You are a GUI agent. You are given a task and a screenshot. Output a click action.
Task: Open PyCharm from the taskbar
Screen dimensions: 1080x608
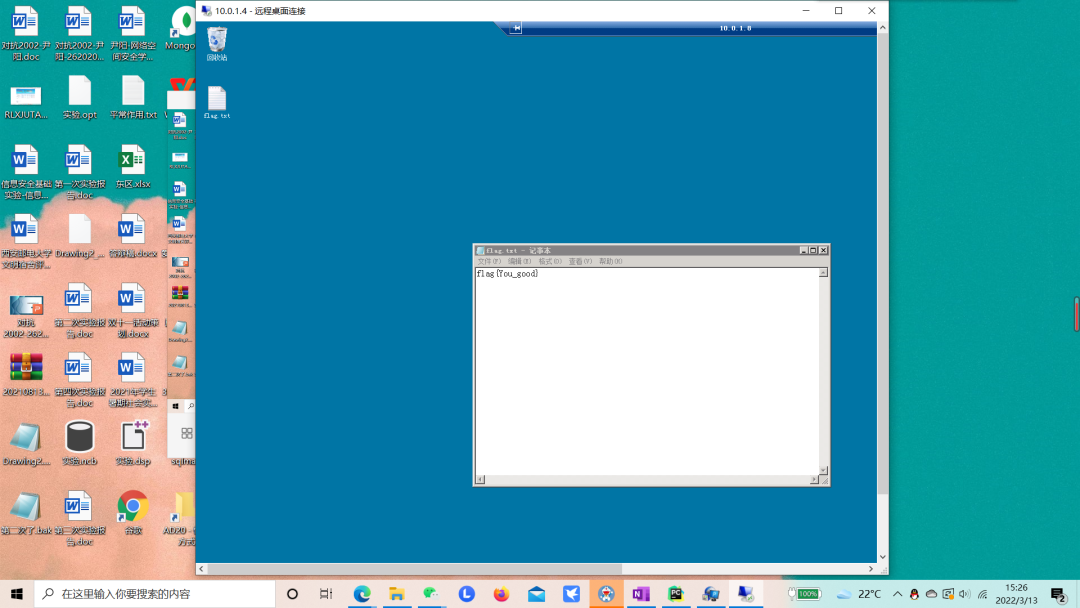676,594
